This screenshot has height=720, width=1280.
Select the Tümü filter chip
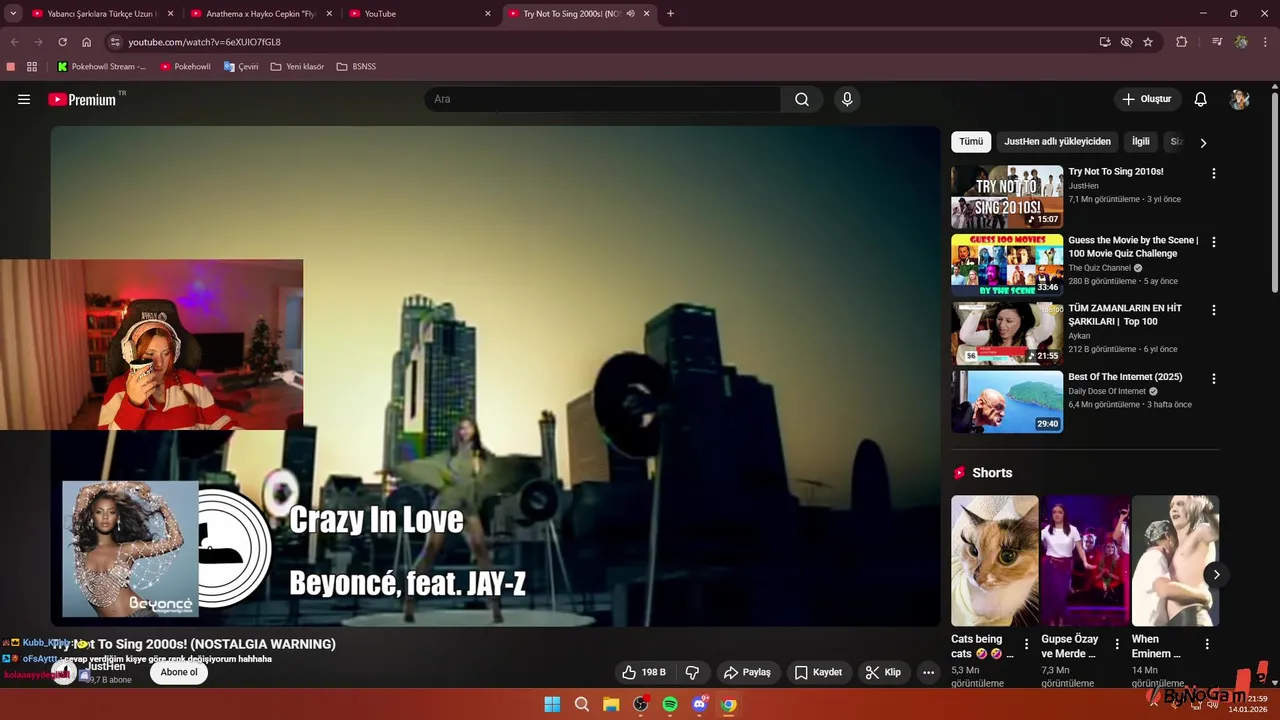tap(971, 141)
